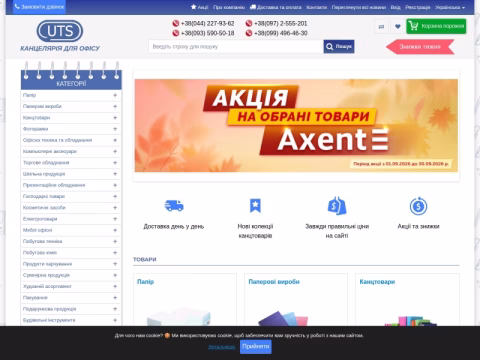Click the Акції та знижки label
480x360 pixels.
click(418, 226)
